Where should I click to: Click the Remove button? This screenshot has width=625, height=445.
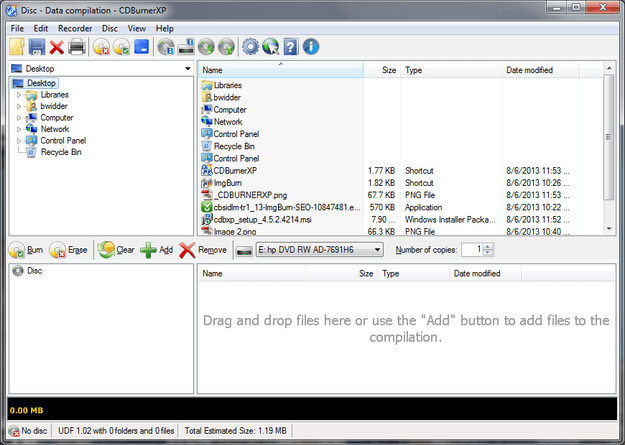tap(203, 250)
